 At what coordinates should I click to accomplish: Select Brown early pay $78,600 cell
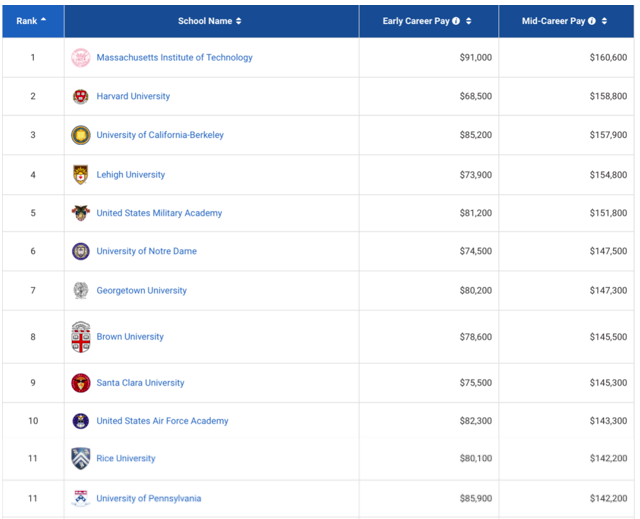(429, 337)
